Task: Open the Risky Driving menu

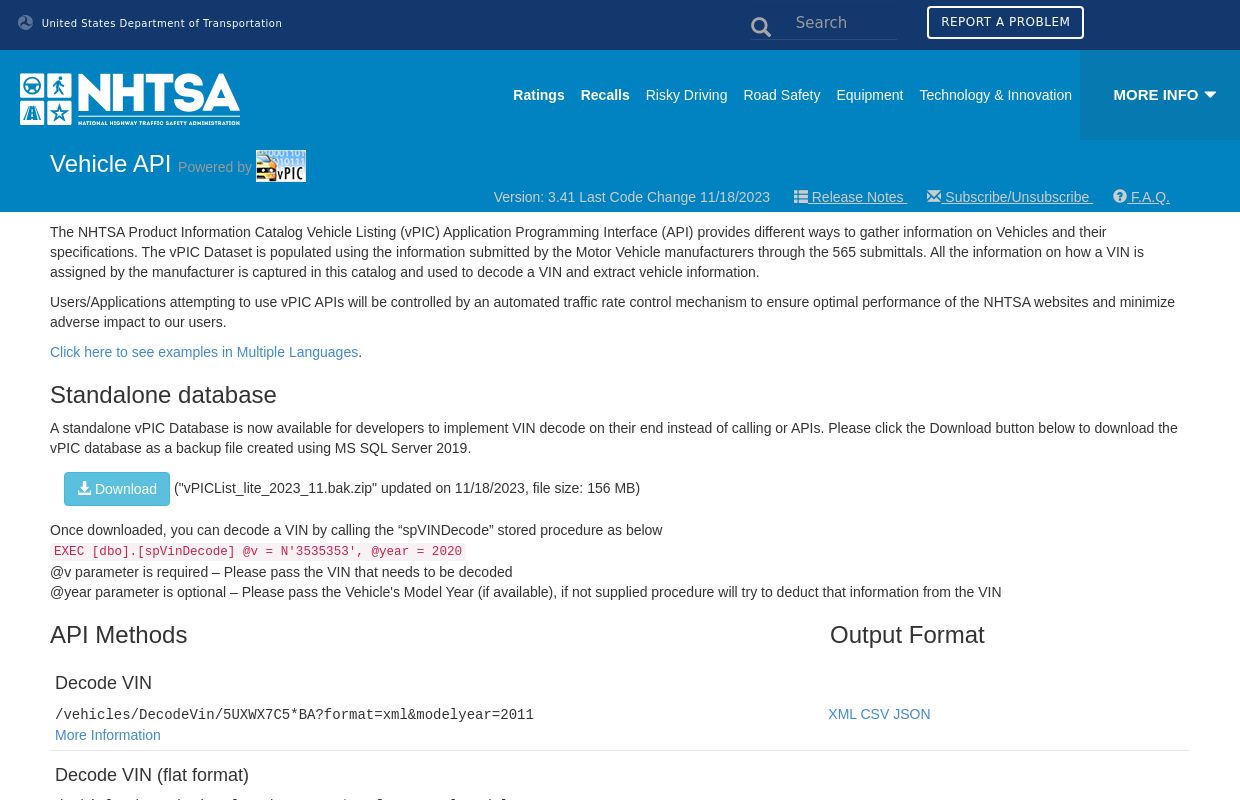Action: pyautogui.click(x=686, y=95)
